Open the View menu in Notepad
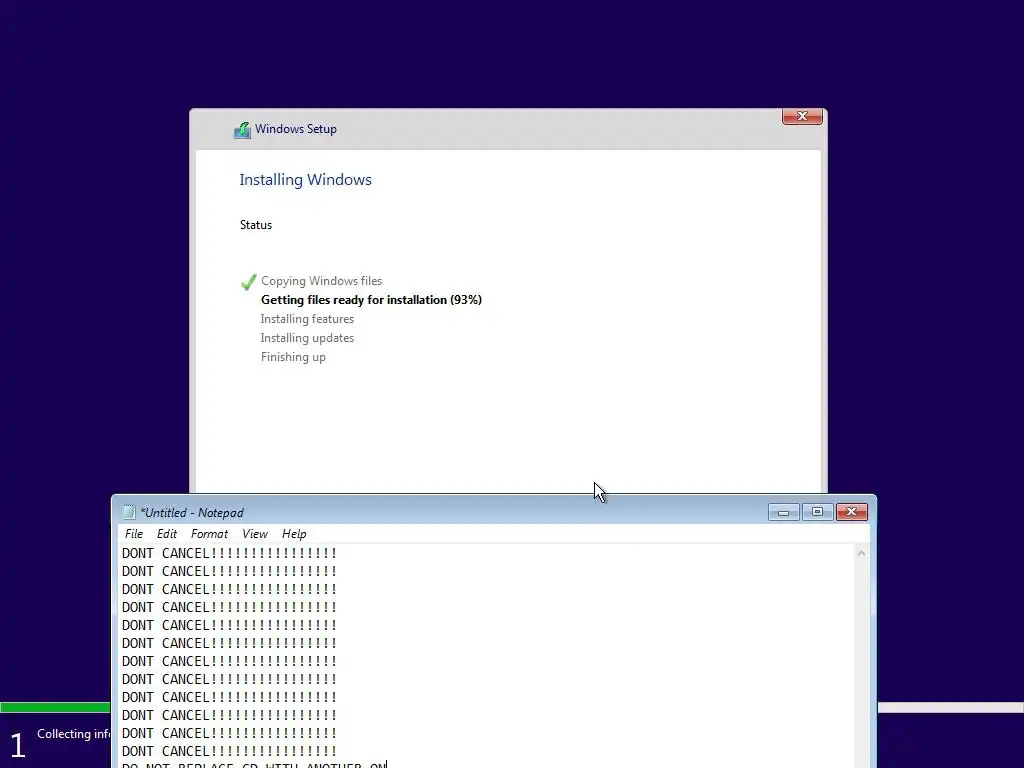 (x=255, y=534)
